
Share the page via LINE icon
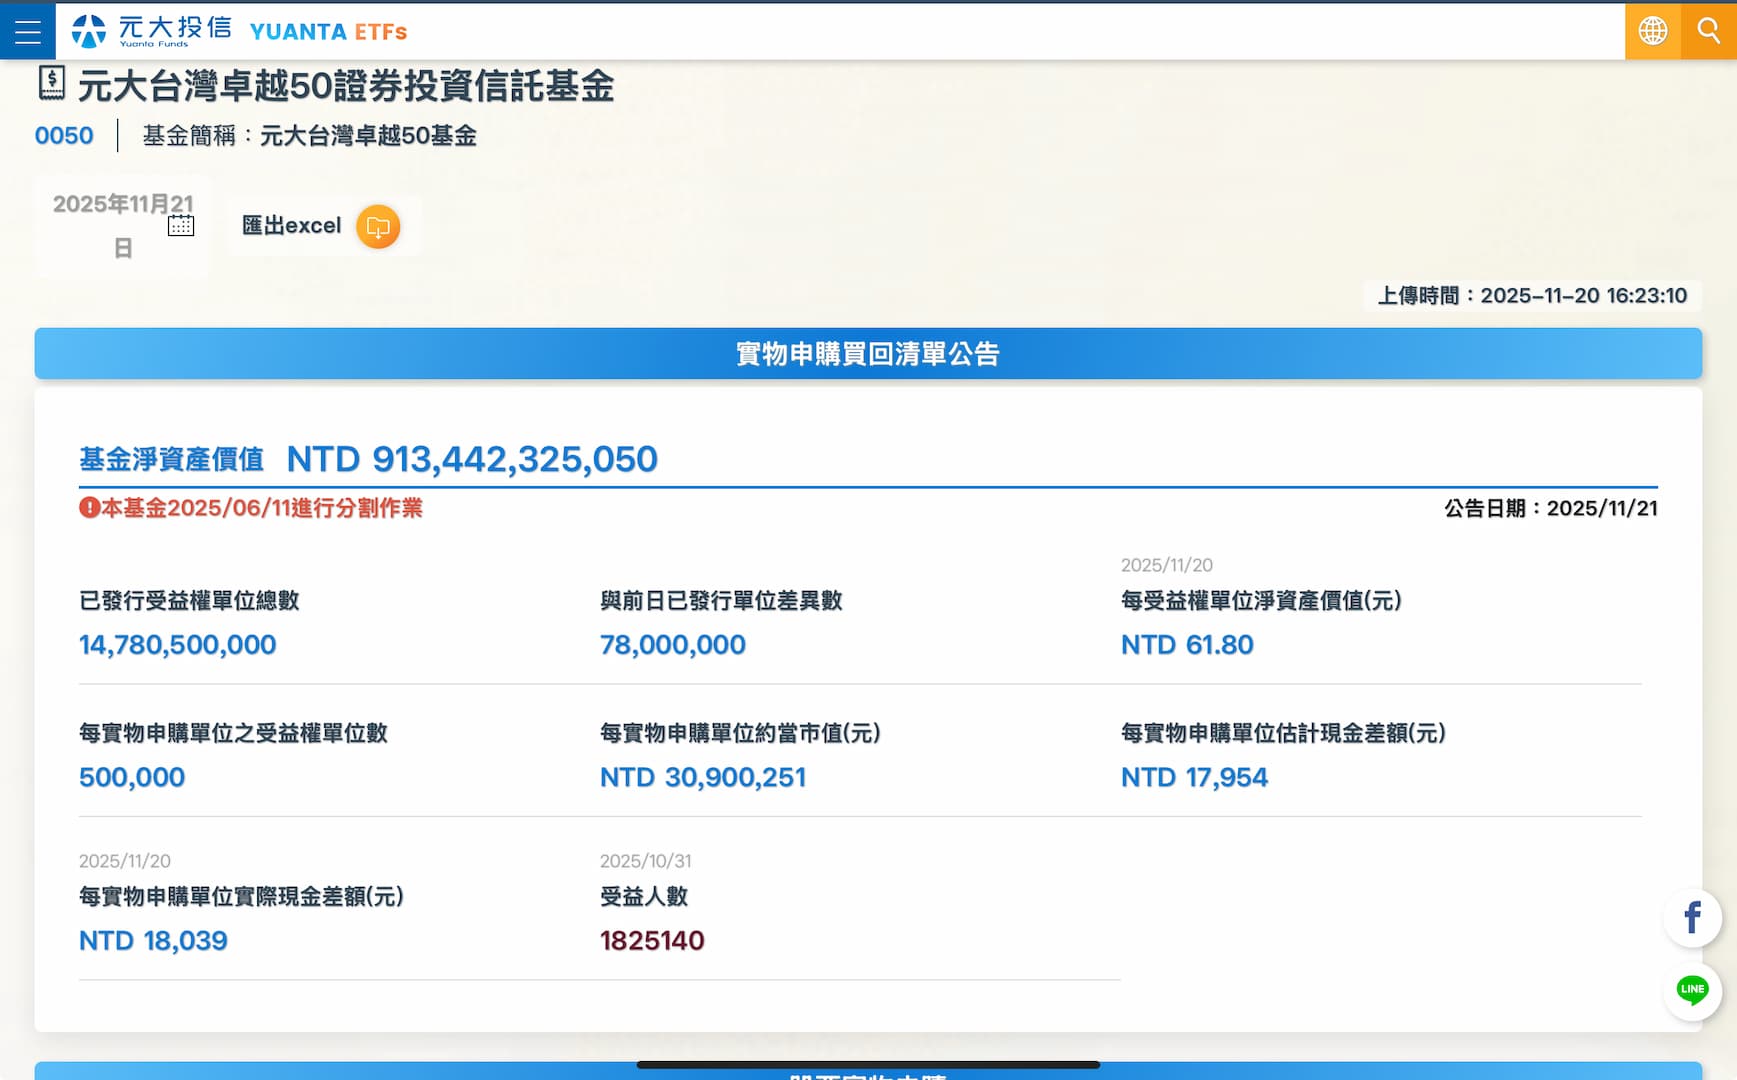1692,990
